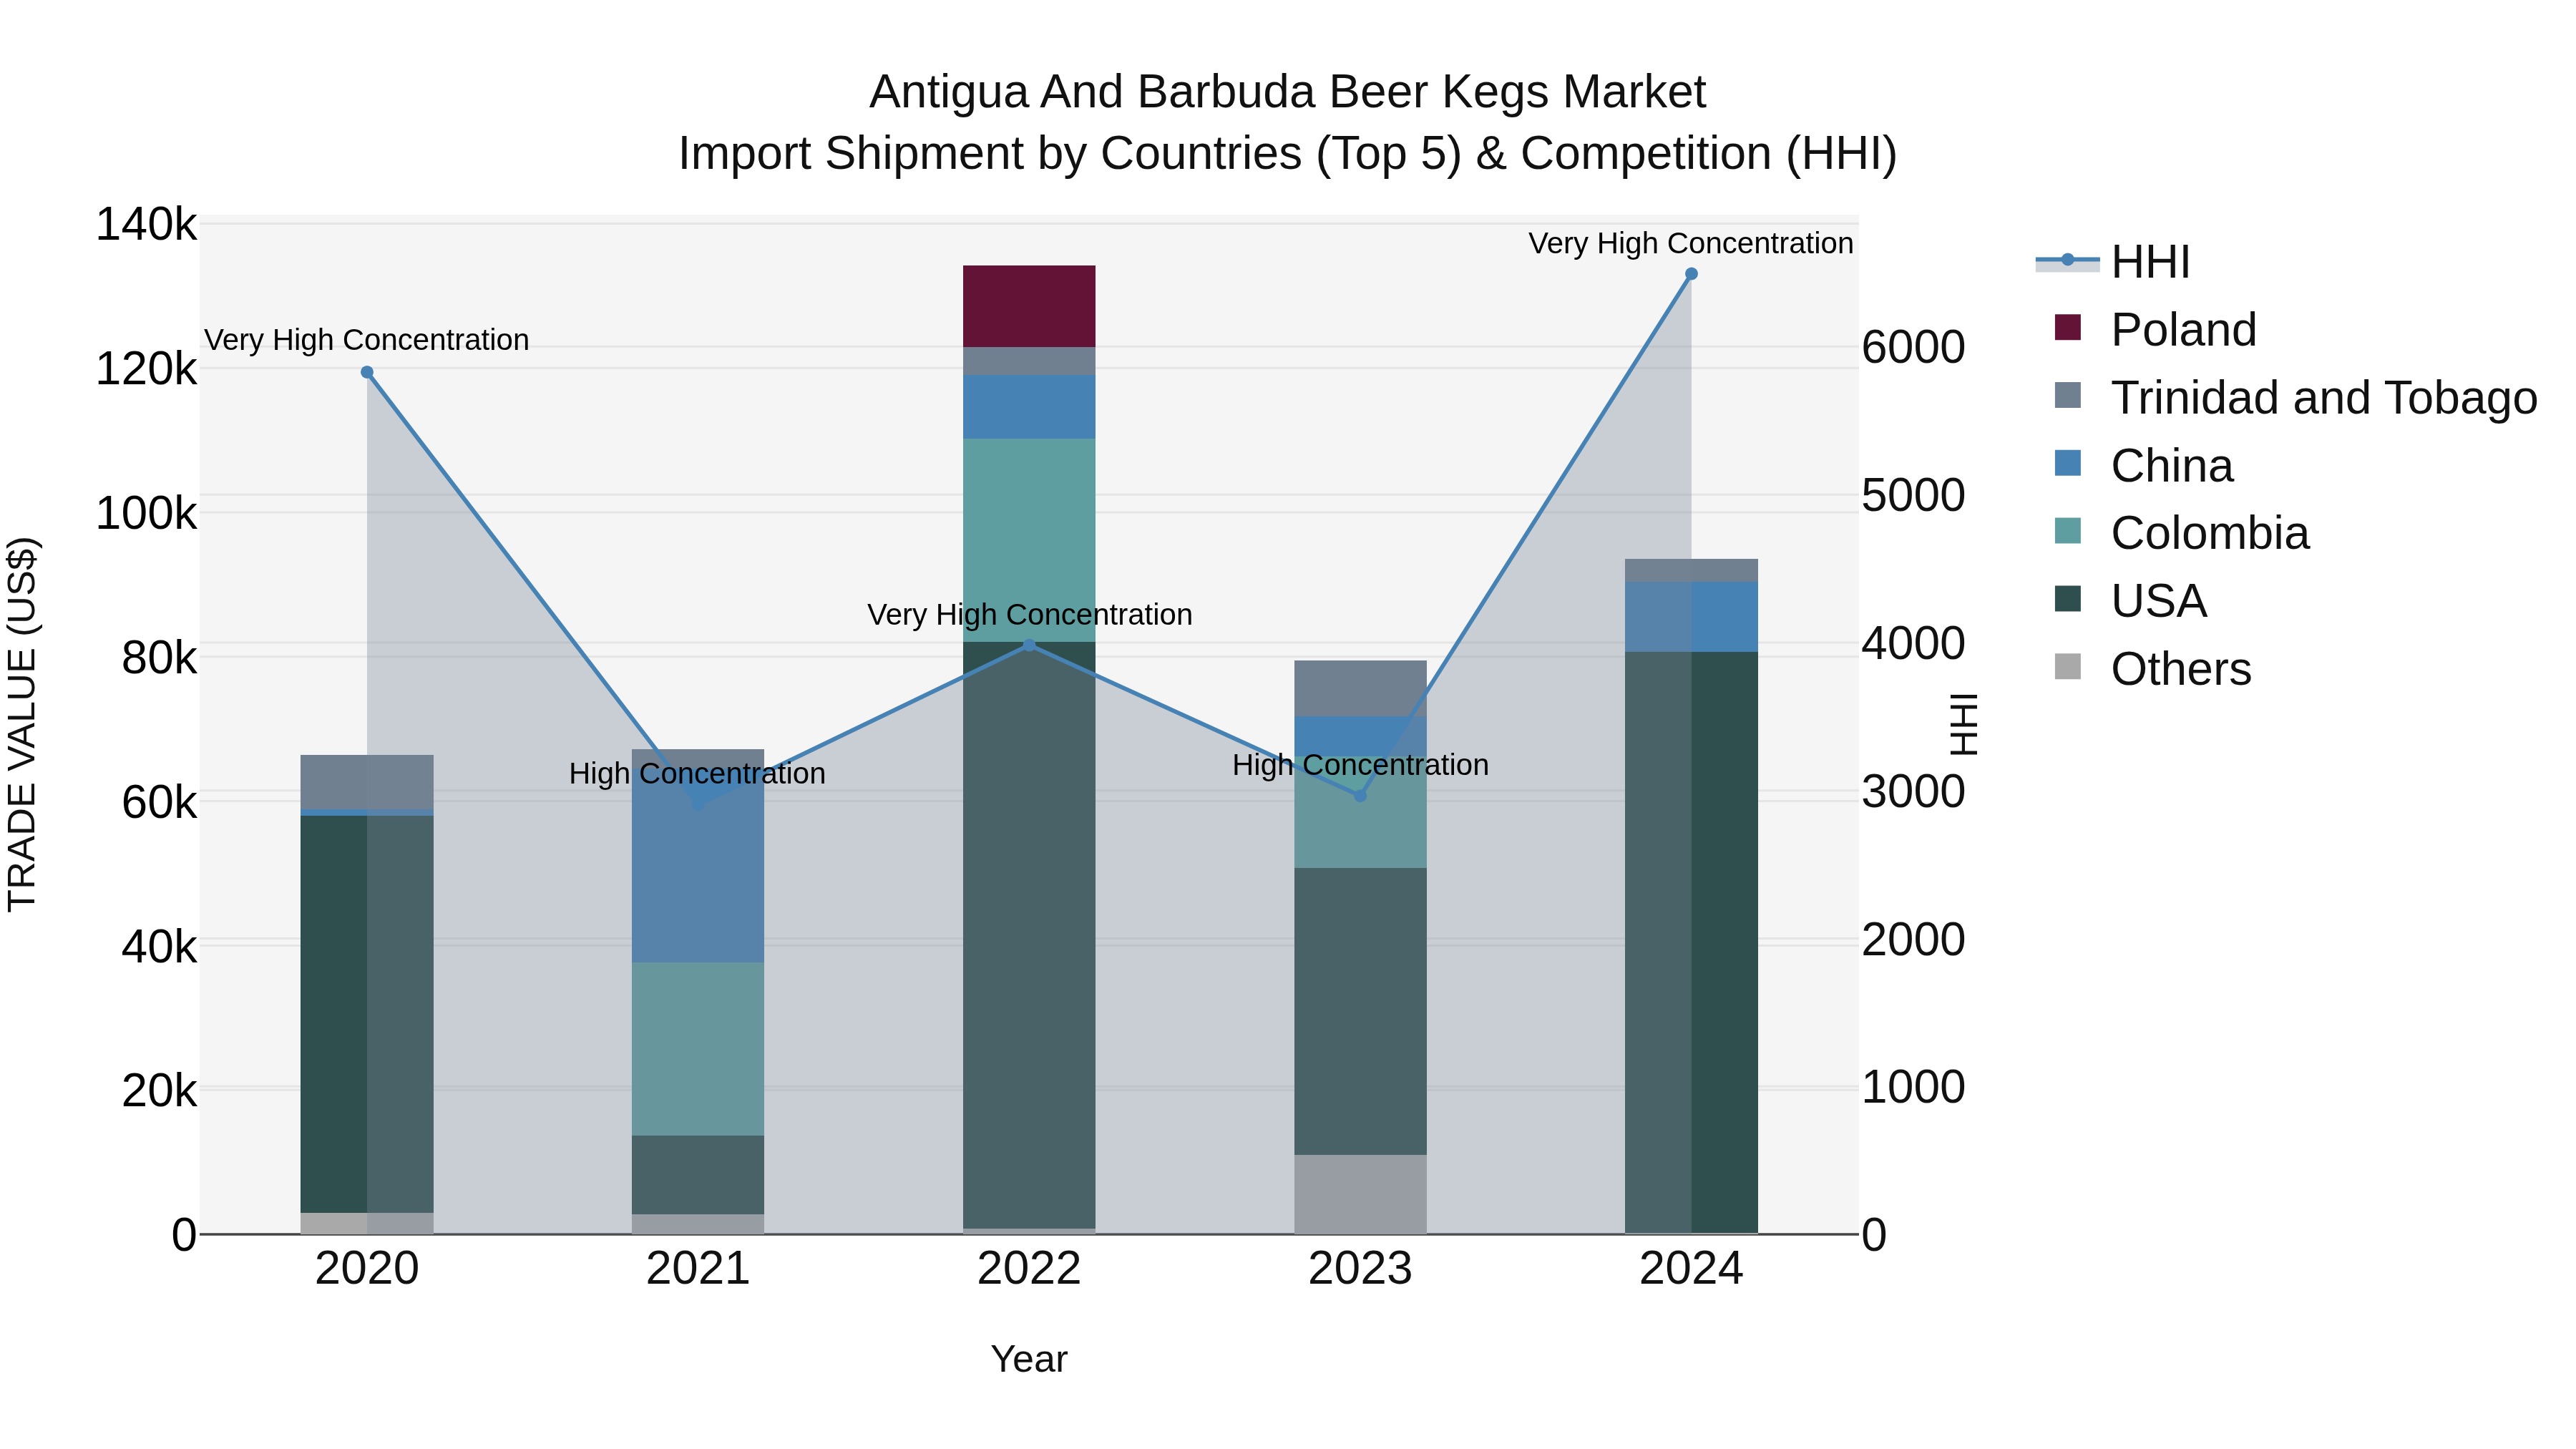
Task: Click the Trinidad and Tobago slate swatch
Action: (2067, 395)
